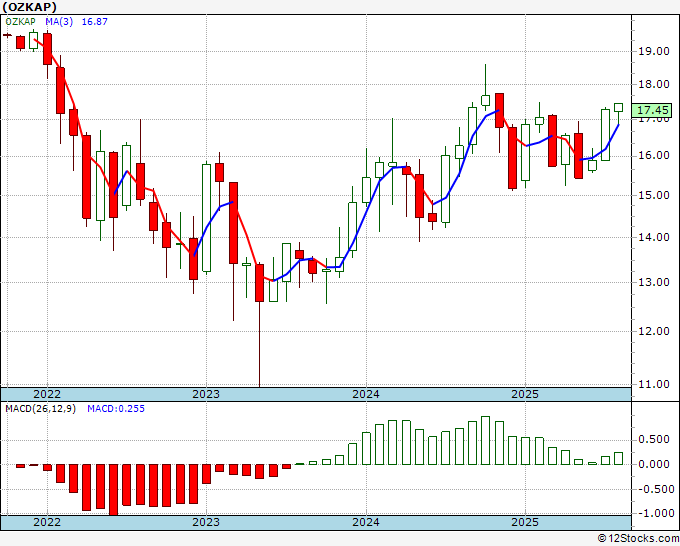Click the latest green candlestick near 17.45
This screenshot has height=546, width=680.
(618, 108)
